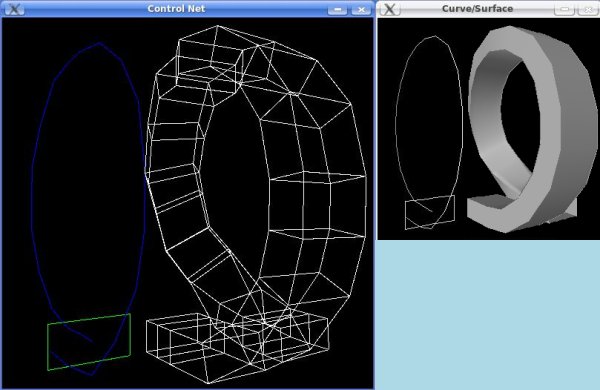Viewport: 600px width, 390px height.
Task: Close the Curve/Surface window
Action: 587,10
